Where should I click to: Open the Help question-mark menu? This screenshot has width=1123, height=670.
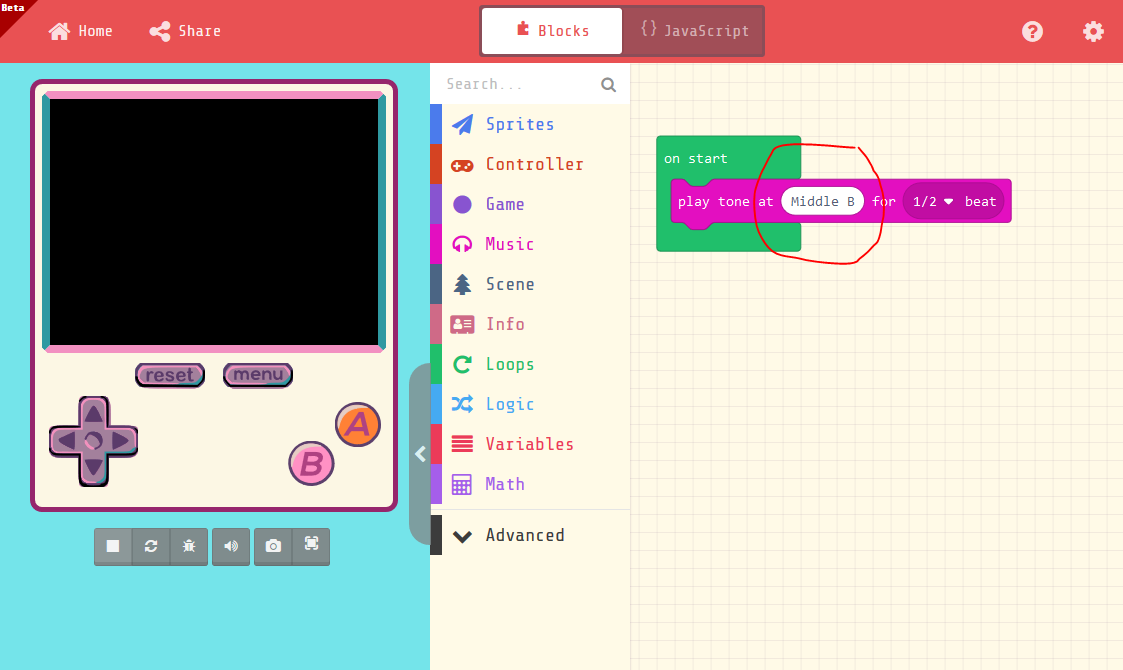[x=1032, y=31]
